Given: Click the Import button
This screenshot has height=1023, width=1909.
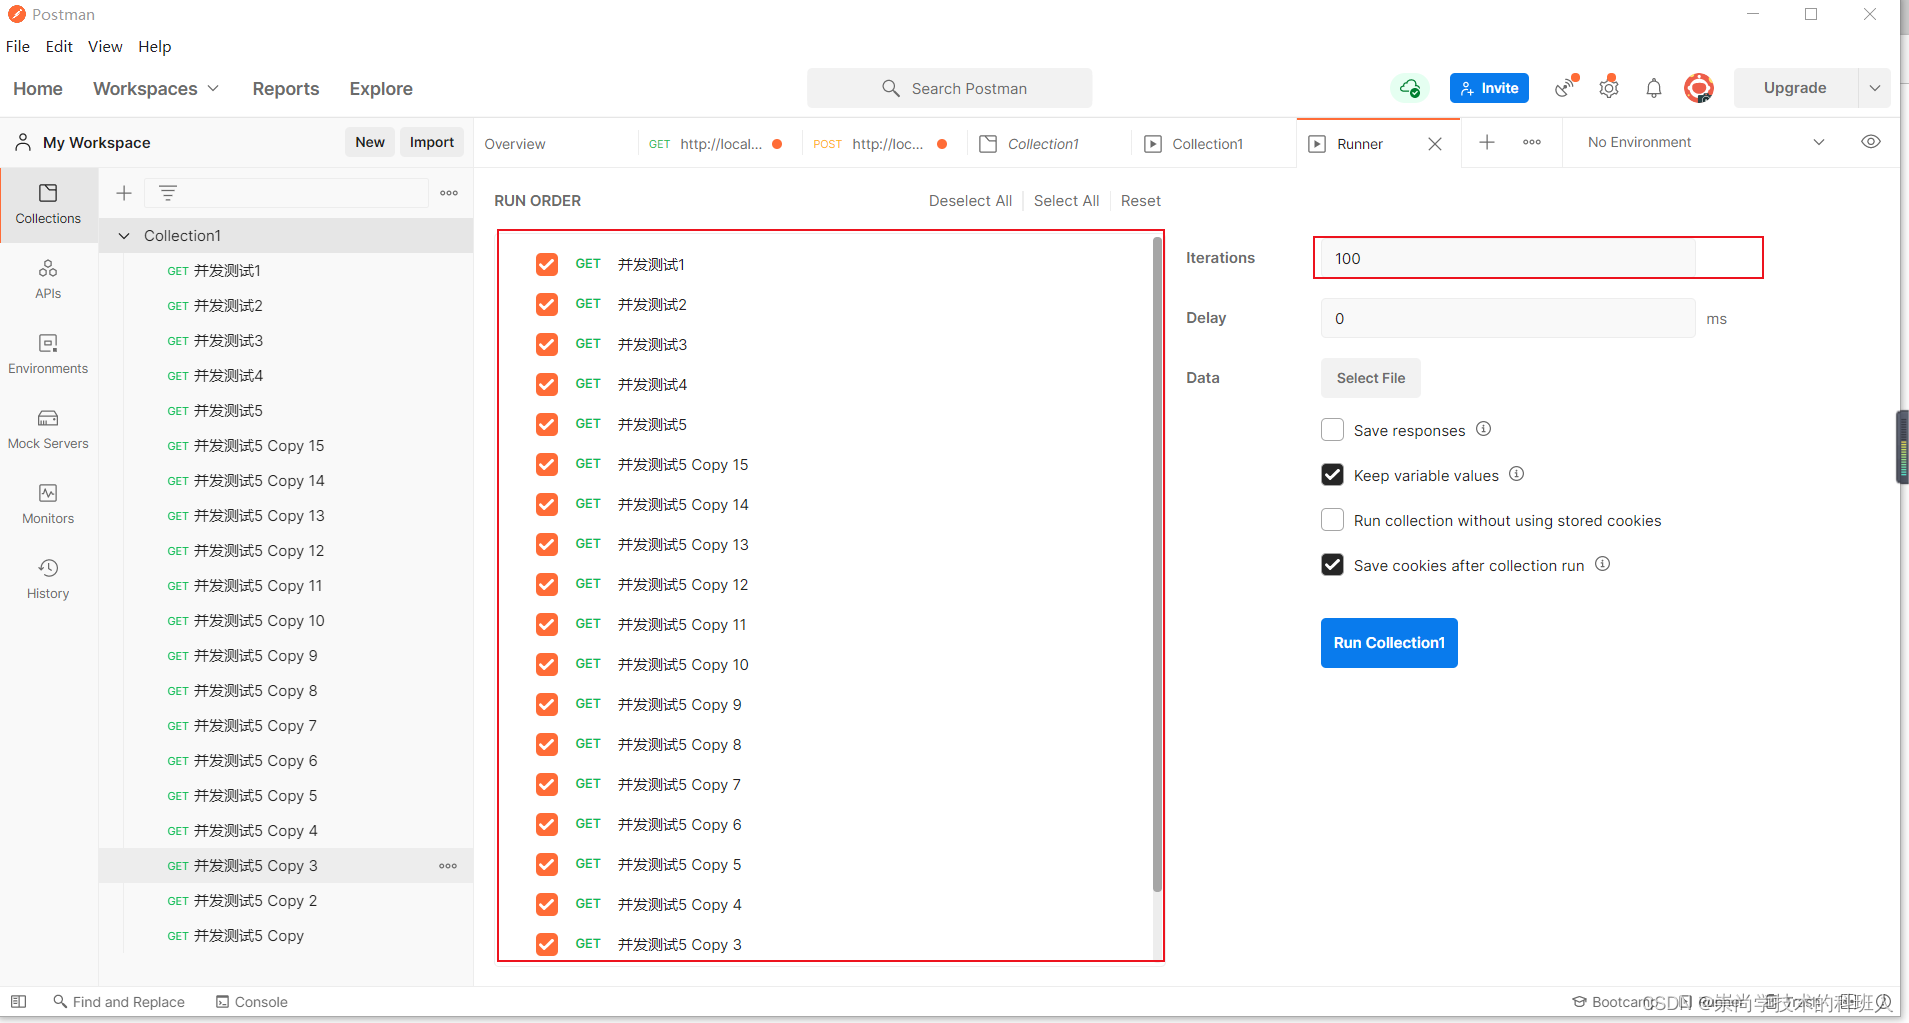Looking at the screenshot, I should (x=432, y=142).
